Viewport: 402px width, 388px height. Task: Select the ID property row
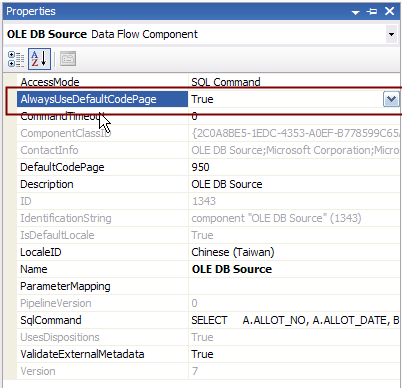208,201
